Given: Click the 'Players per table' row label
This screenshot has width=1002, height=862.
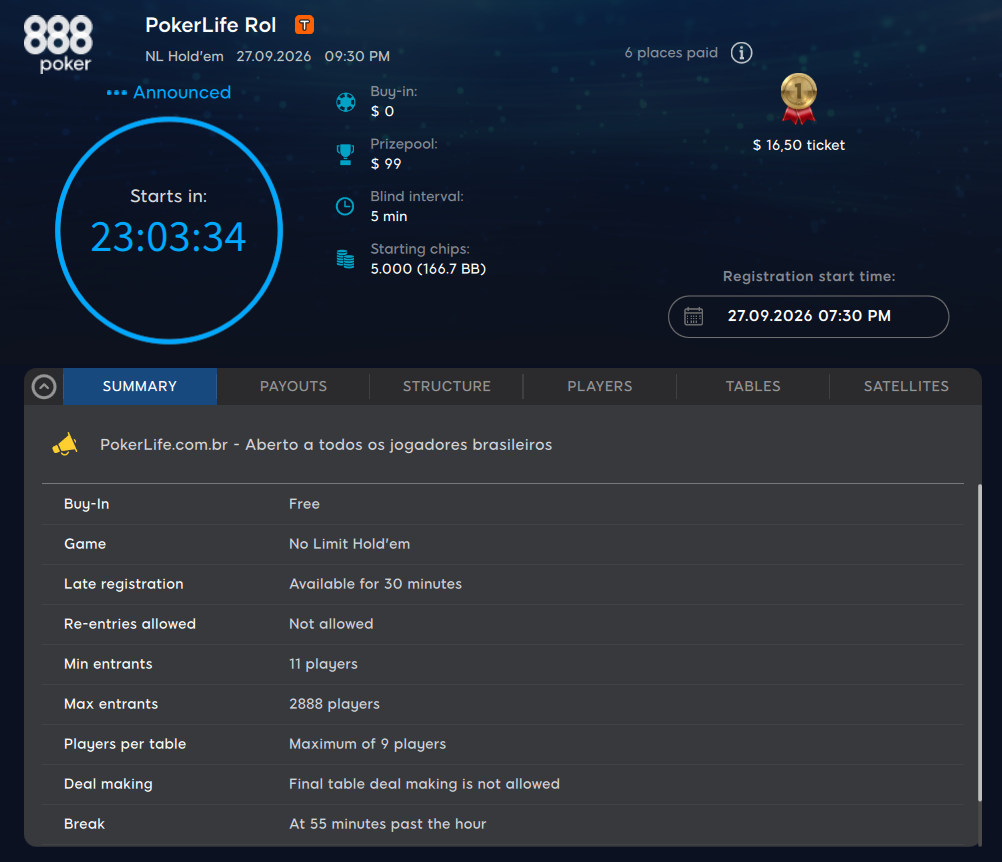Looking at the screenshot, I should [125, 744].
